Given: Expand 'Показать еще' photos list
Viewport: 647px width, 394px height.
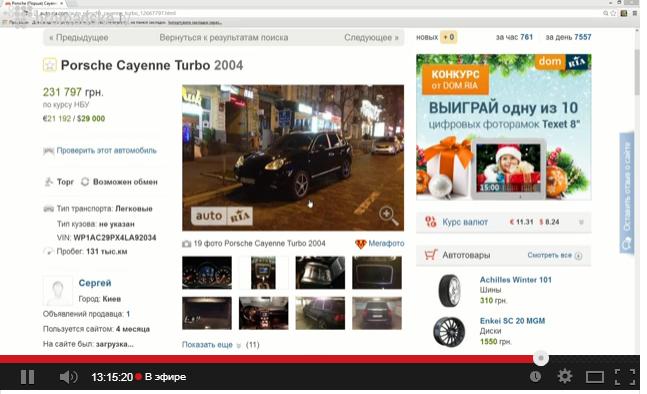Looking at the screenshot, I should click(207, 344).
